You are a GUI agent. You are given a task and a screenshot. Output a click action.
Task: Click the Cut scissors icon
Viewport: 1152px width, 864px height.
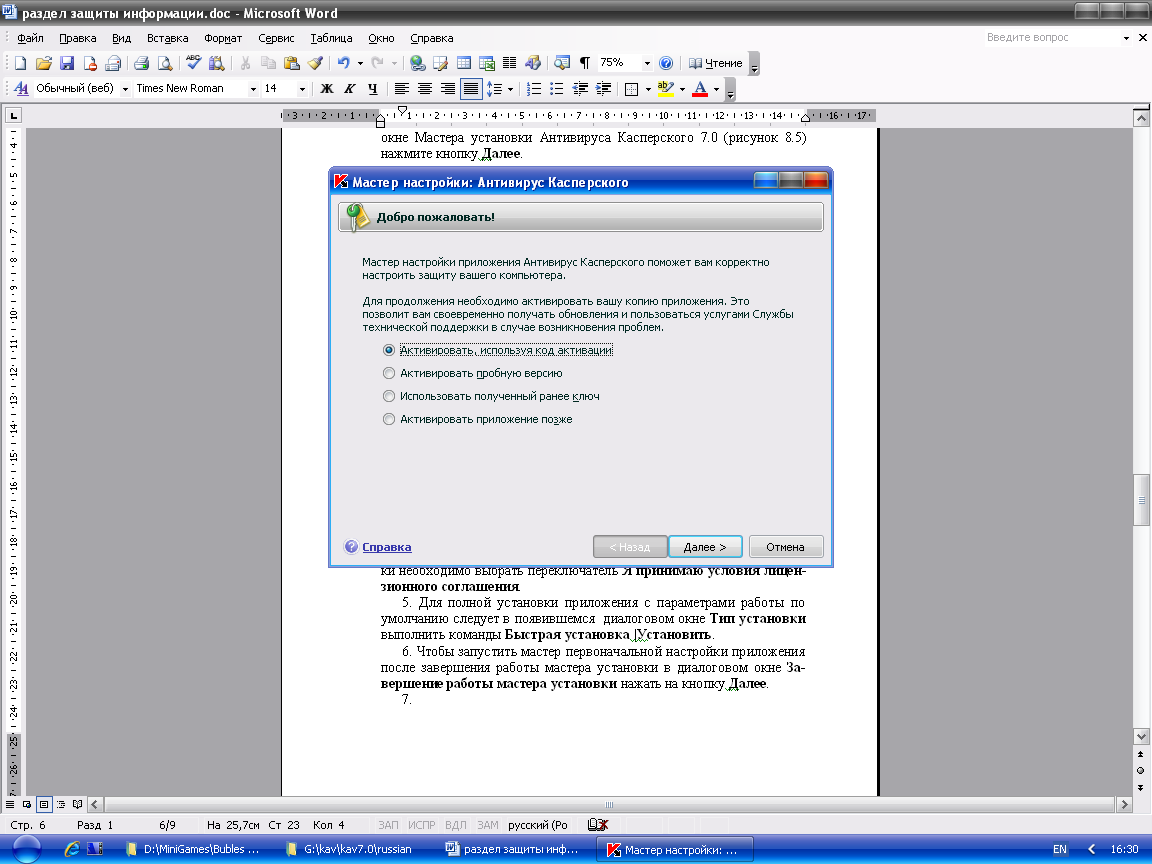pyautogui.click(x=245, y=63)
